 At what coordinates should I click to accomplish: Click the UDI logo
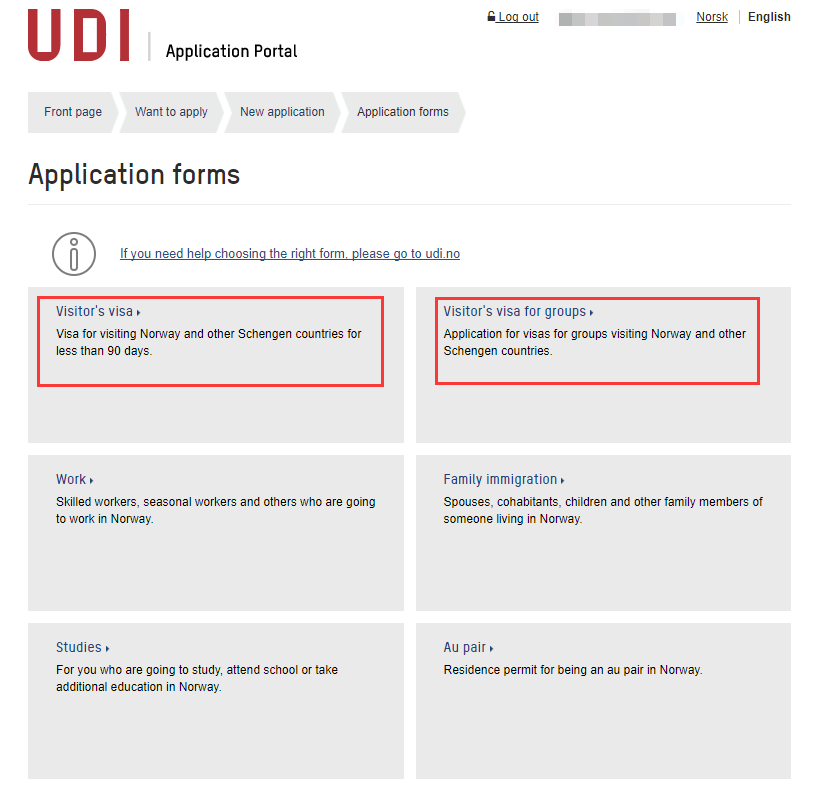pos(78,36)
